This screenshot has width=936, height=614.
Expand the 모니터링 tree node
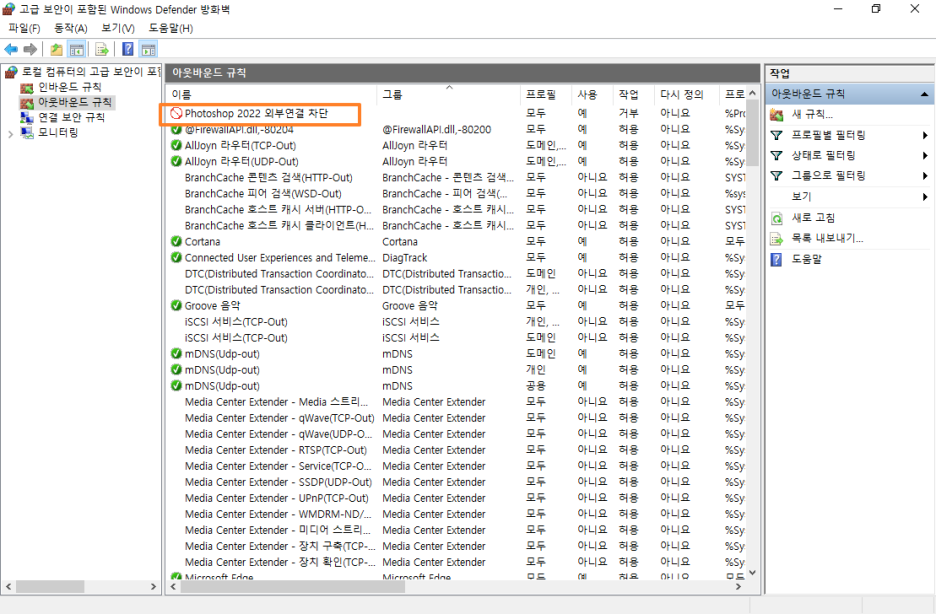tap(10, 134)
